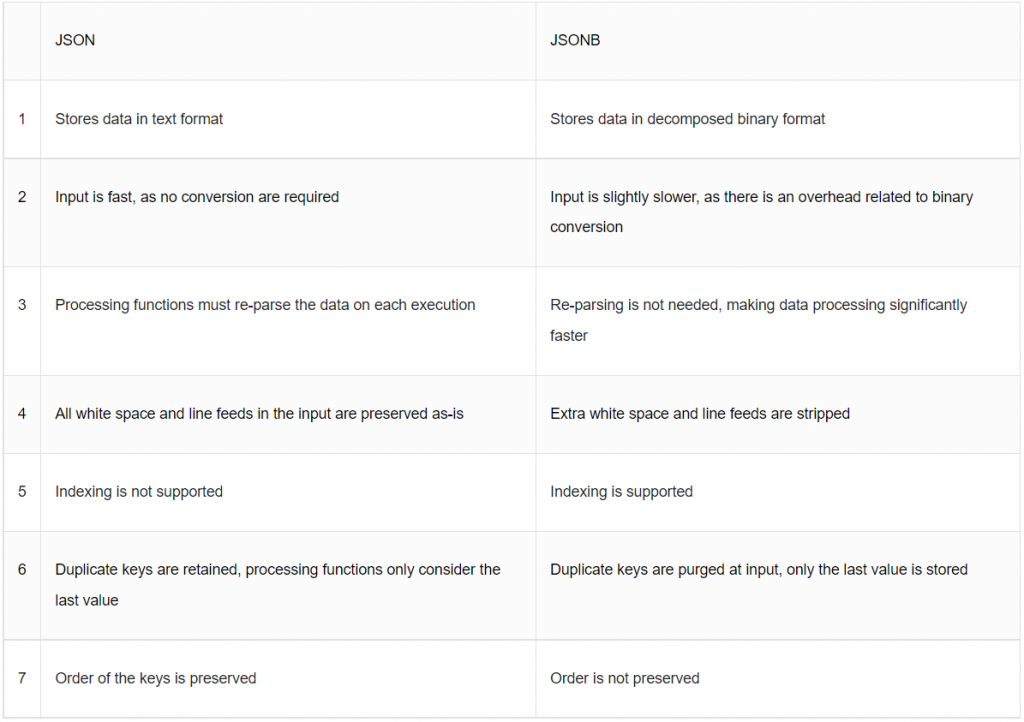The width and height of the screenshot is (1024, 722).
Task: Click 'Order is not preserved' cell
Action: click(624, 678)
